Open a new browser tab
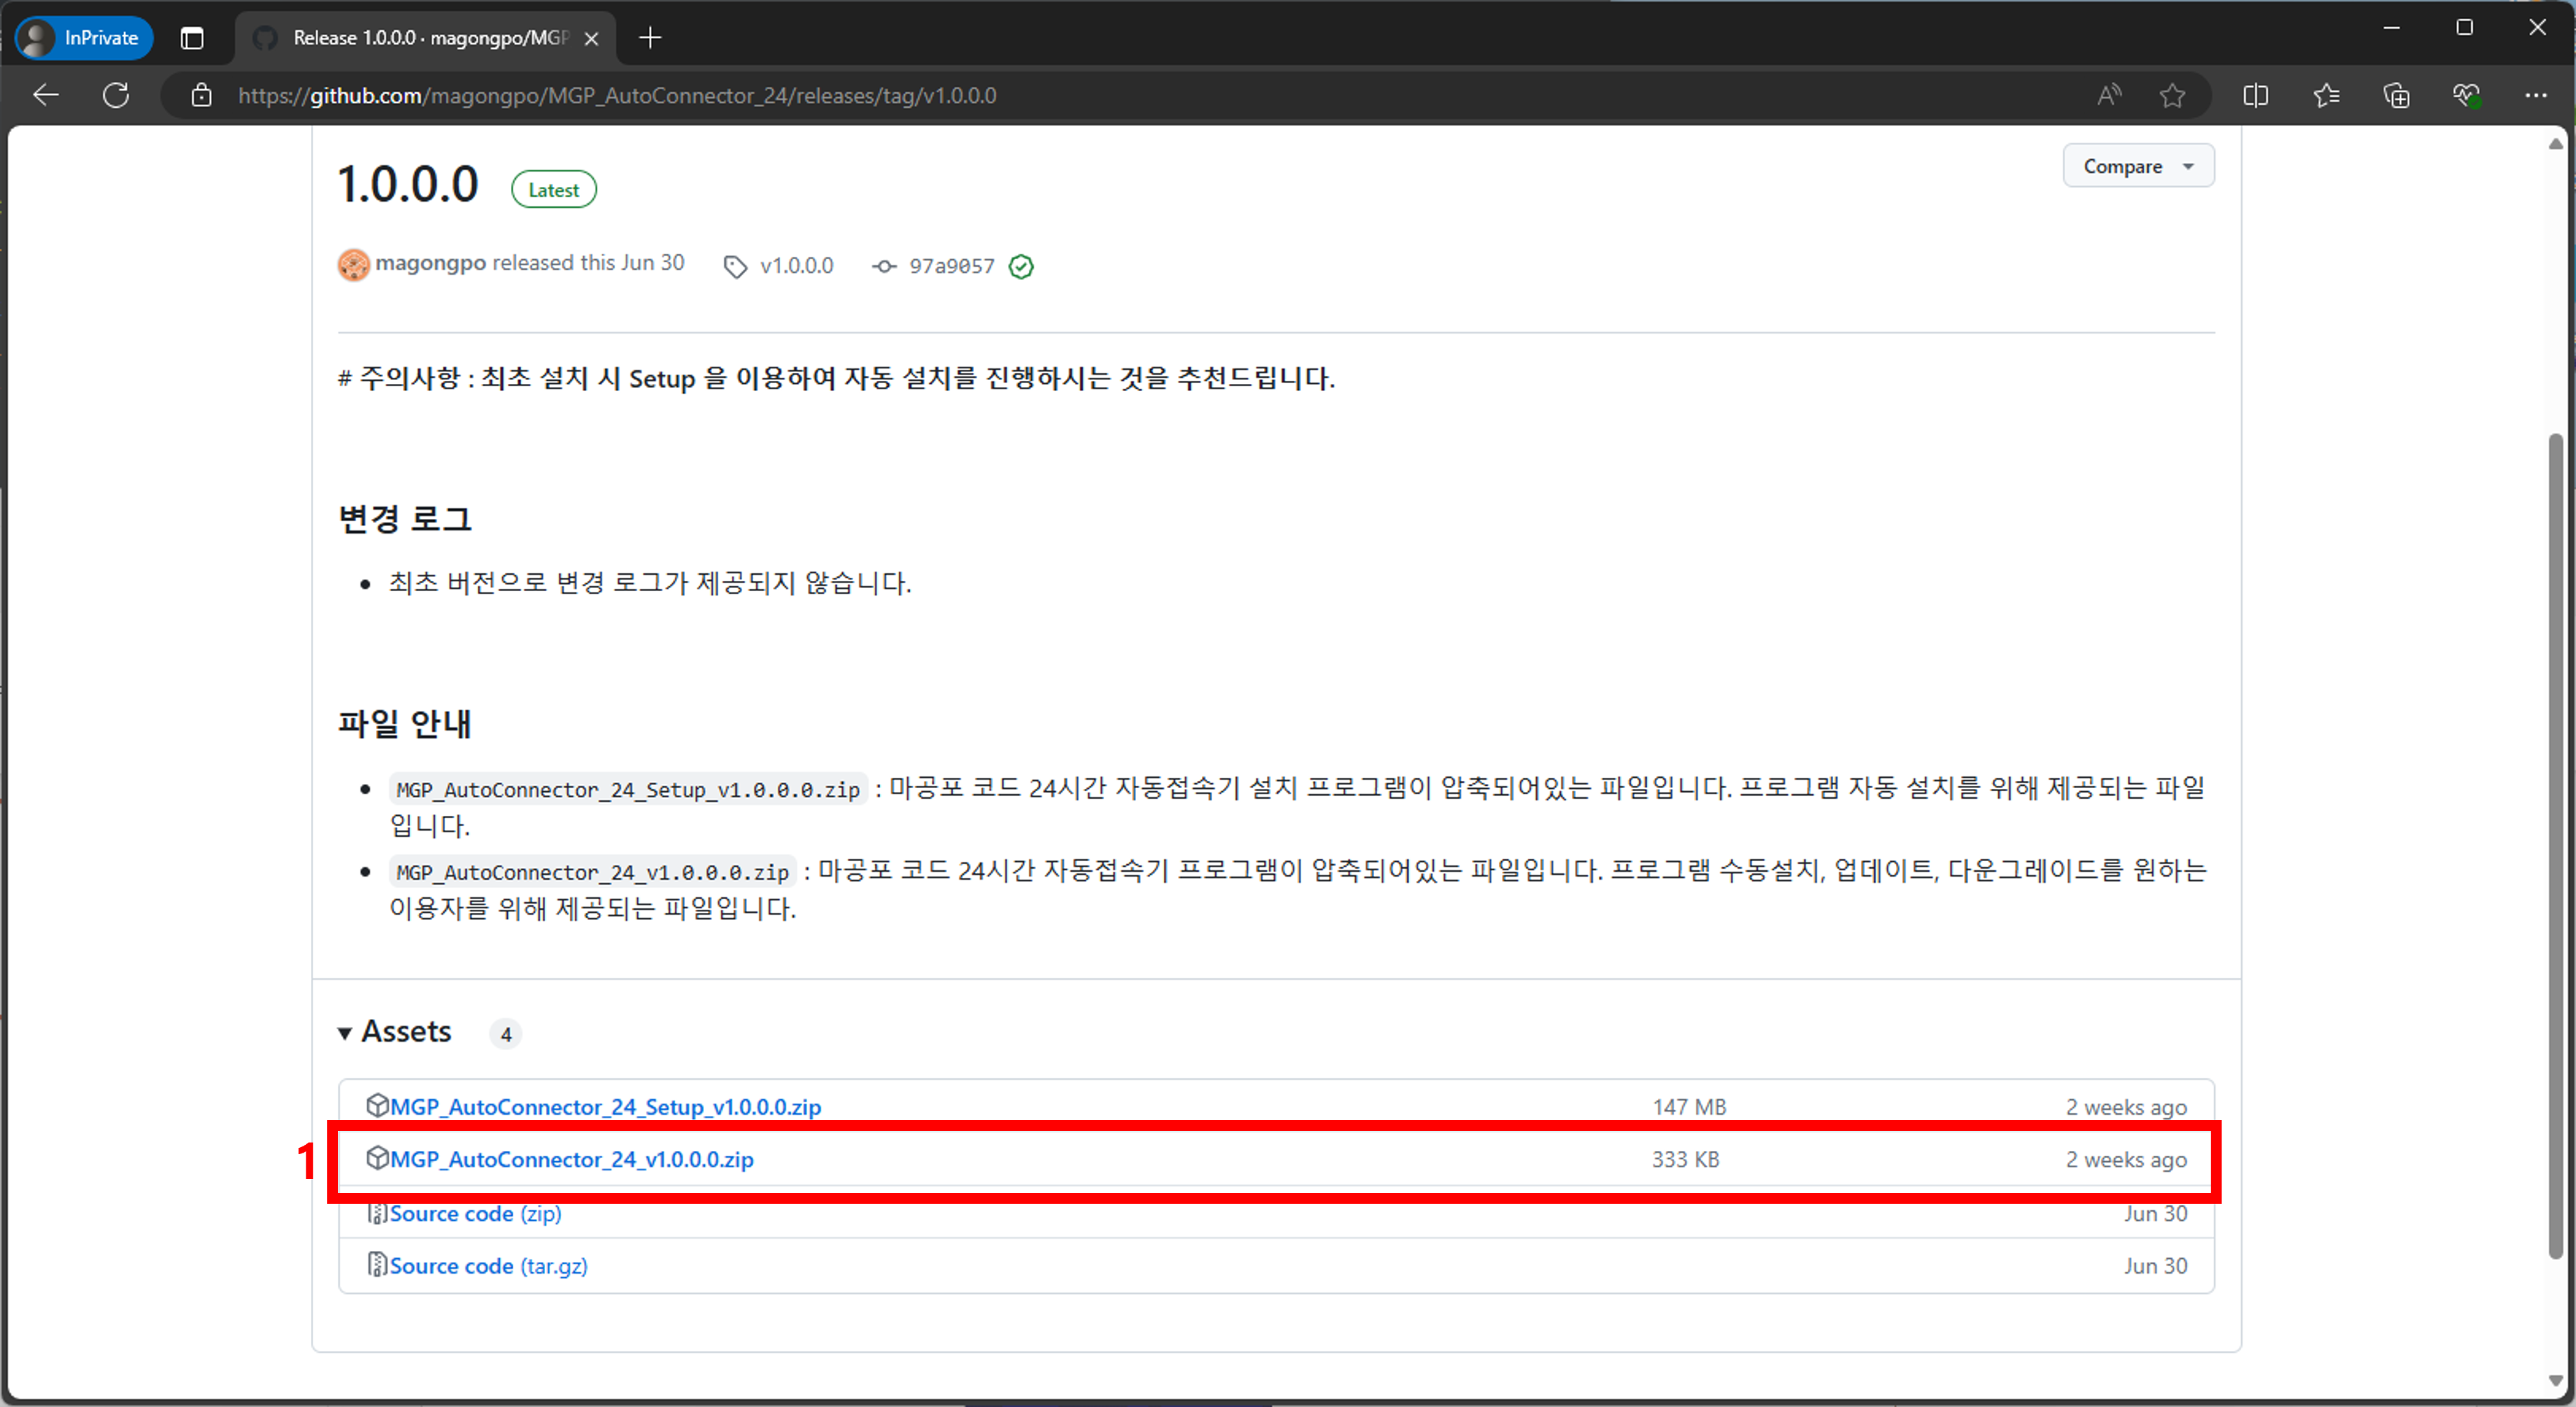Viewport: 2576px width, 1407px height. pos(650,38)
